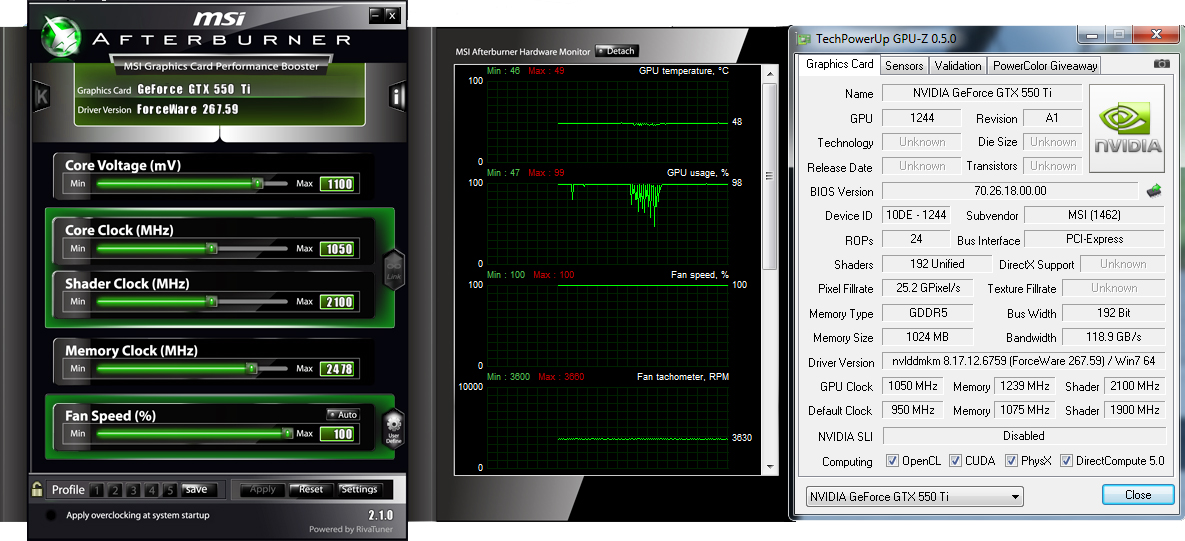Click the Fan Speed value field 100
Viewport: 1185px width, 541px height.
click(336, 434)
